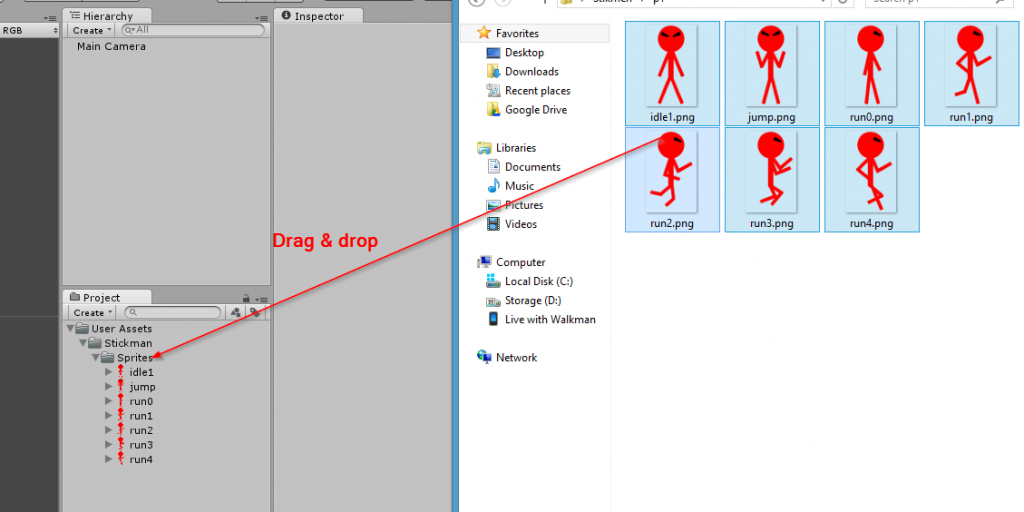This screenshot has height=512, width=1024.
Task: Collapse the Sprites folder disclosure triangle
Action: [x=96, y=358]
